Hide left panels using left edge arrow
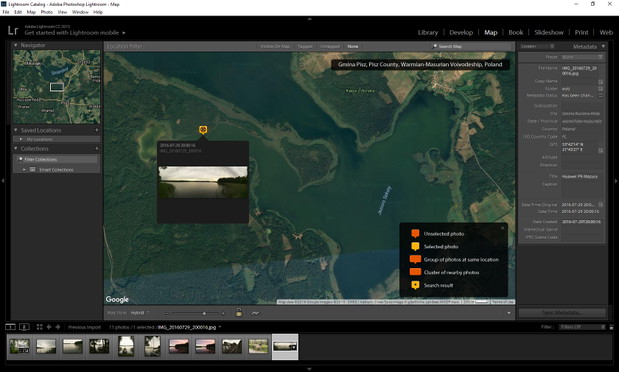 (x=3, y=181)
